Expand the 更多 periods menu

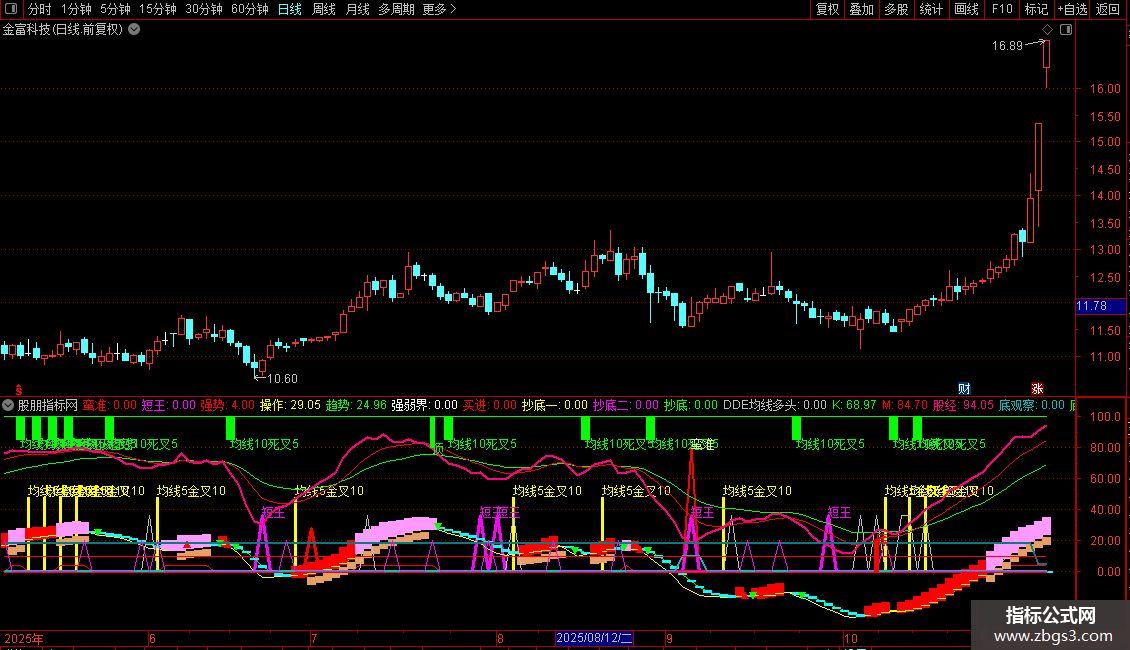click(x=440, y=9)
